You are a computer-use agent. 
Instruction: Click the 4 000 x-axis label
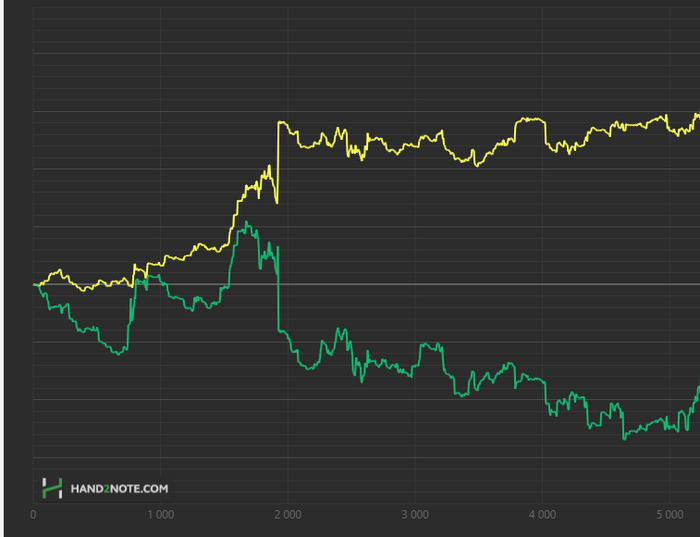tap(542, 515)
